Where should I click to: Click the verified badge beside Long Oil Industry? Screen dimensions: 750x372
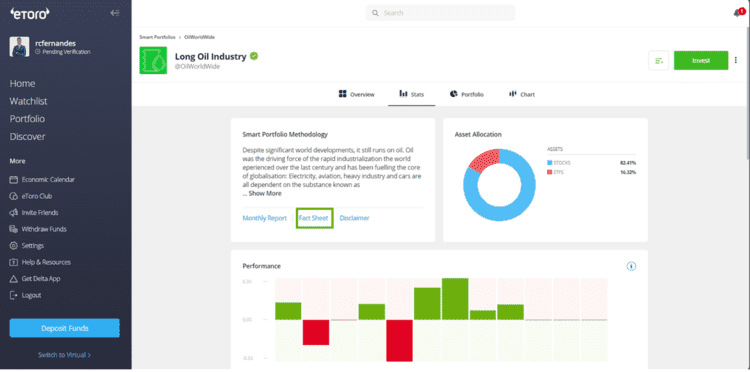(x=254, y=56)
